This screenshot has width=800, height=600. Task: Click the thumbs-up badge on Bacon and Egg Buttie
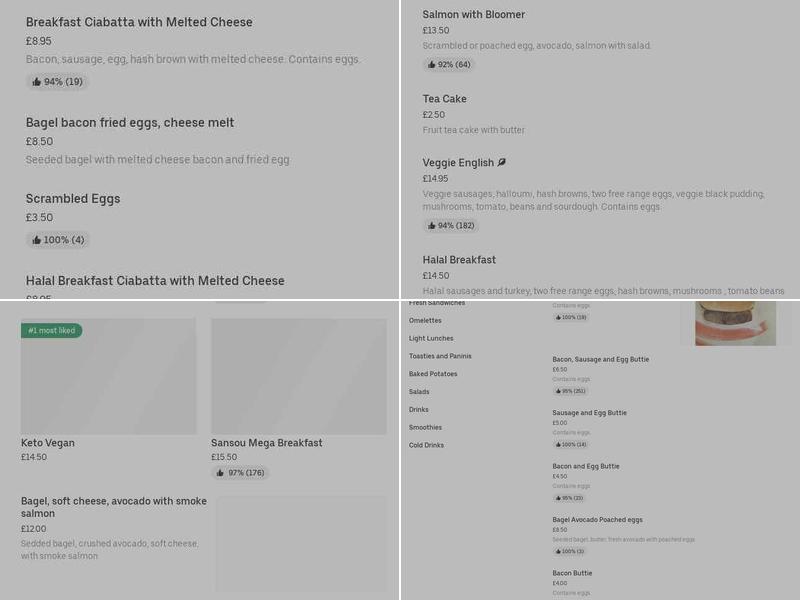pyautogui.click(x=570, y=498)
